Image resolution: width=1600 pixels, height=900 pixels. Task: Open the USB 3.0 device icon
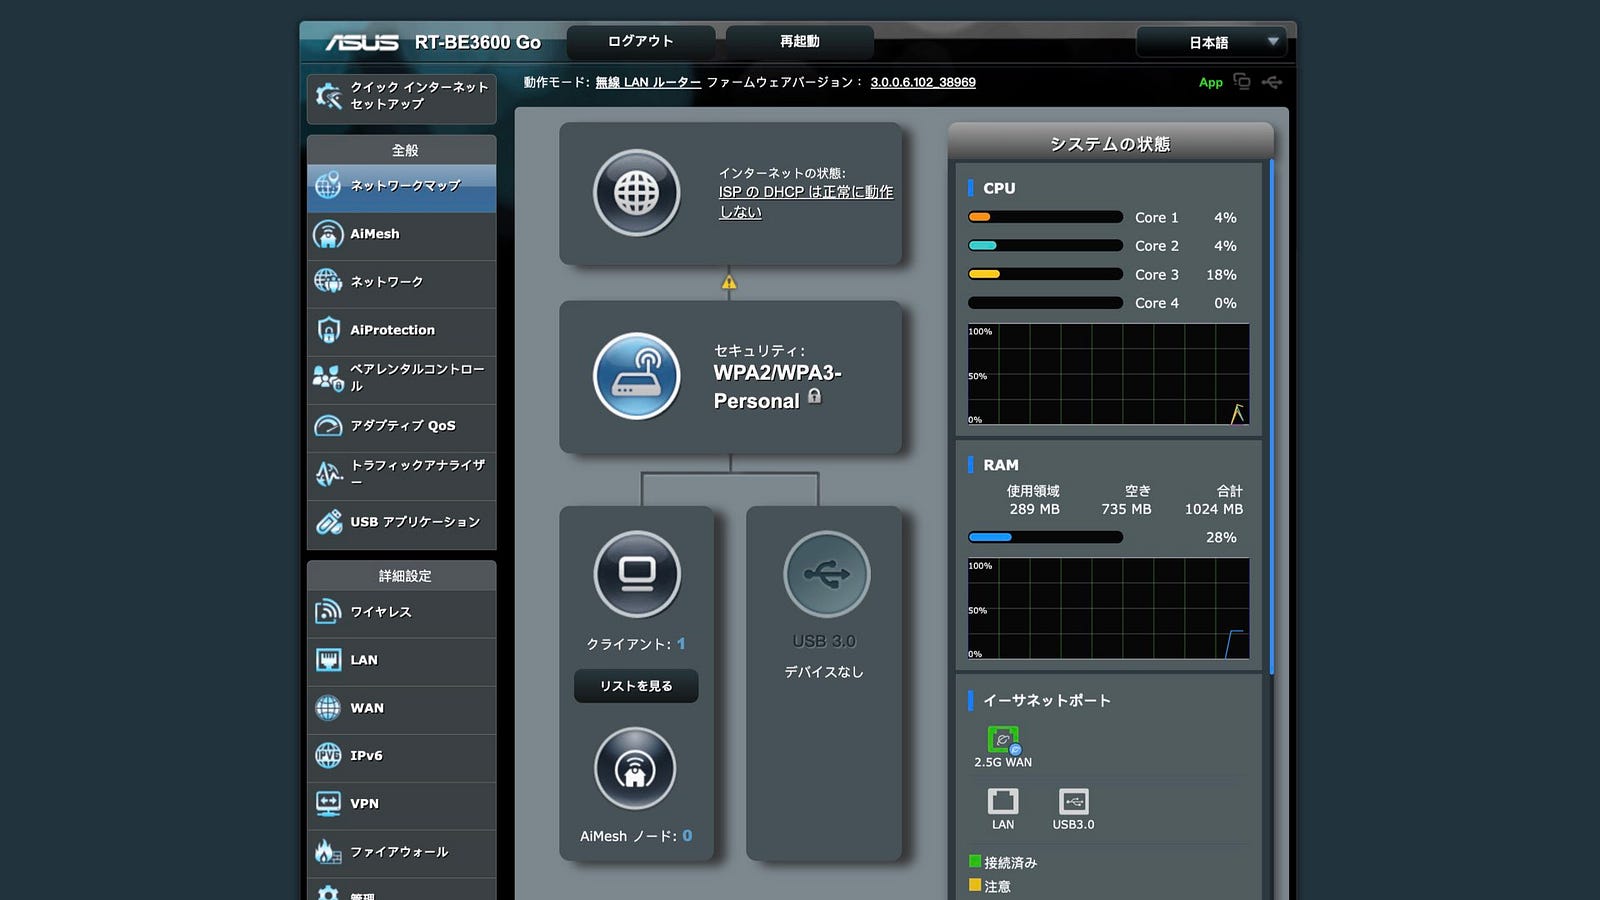[826, 574]
